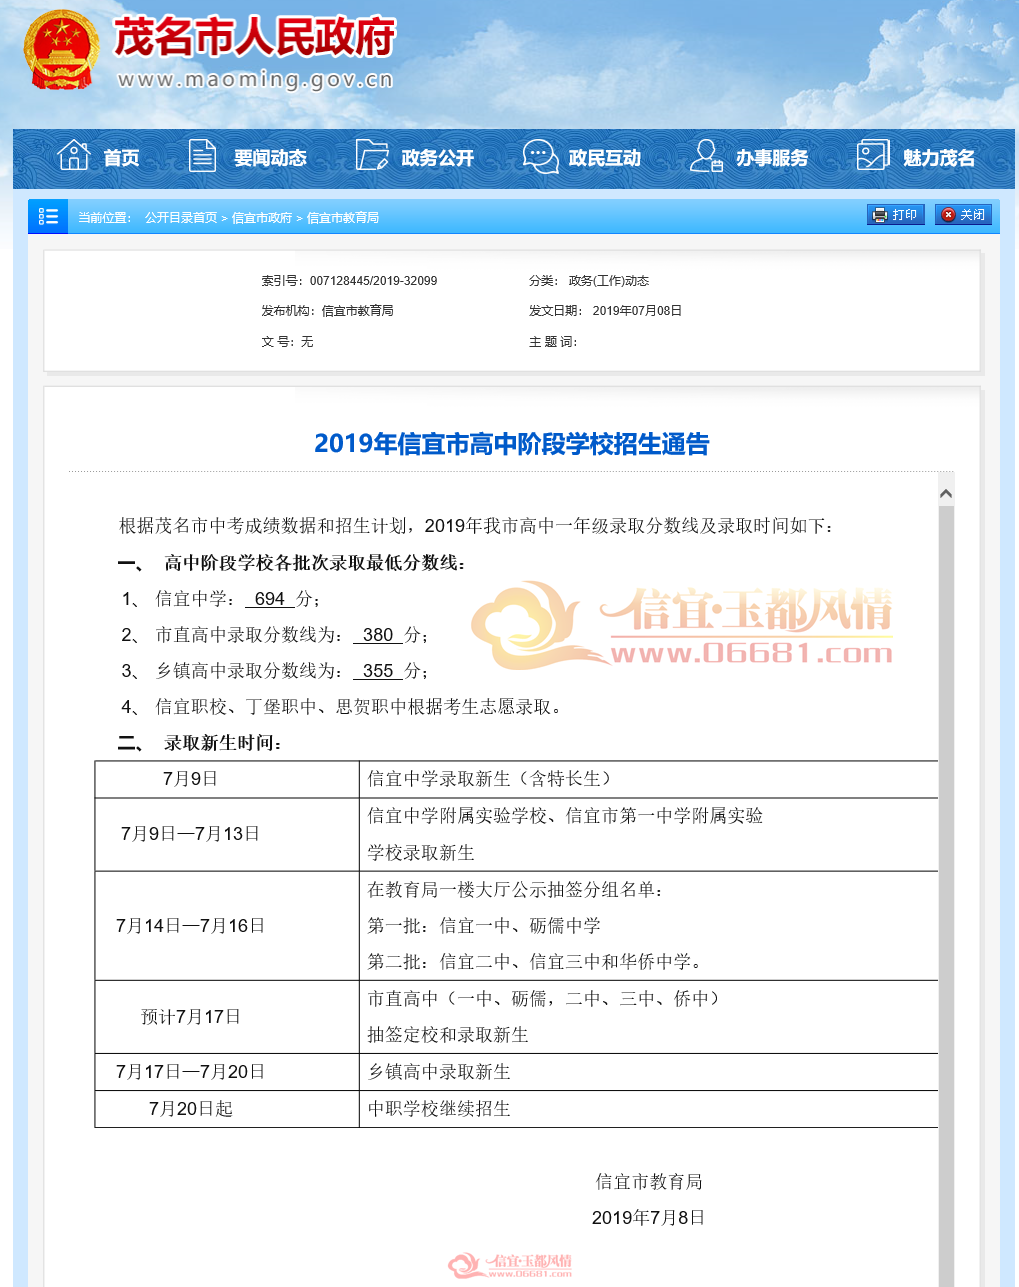Click the picture icon for 魅力茂名
1019x1287 pixels.
pyautogui.click(x=873, y=155)
